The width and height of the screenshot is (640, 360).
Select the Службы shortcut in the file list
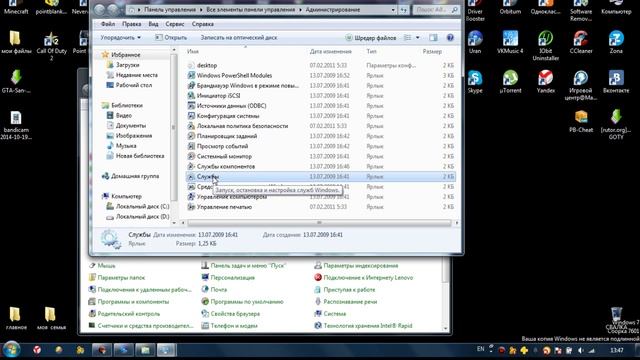click(321, 177)
